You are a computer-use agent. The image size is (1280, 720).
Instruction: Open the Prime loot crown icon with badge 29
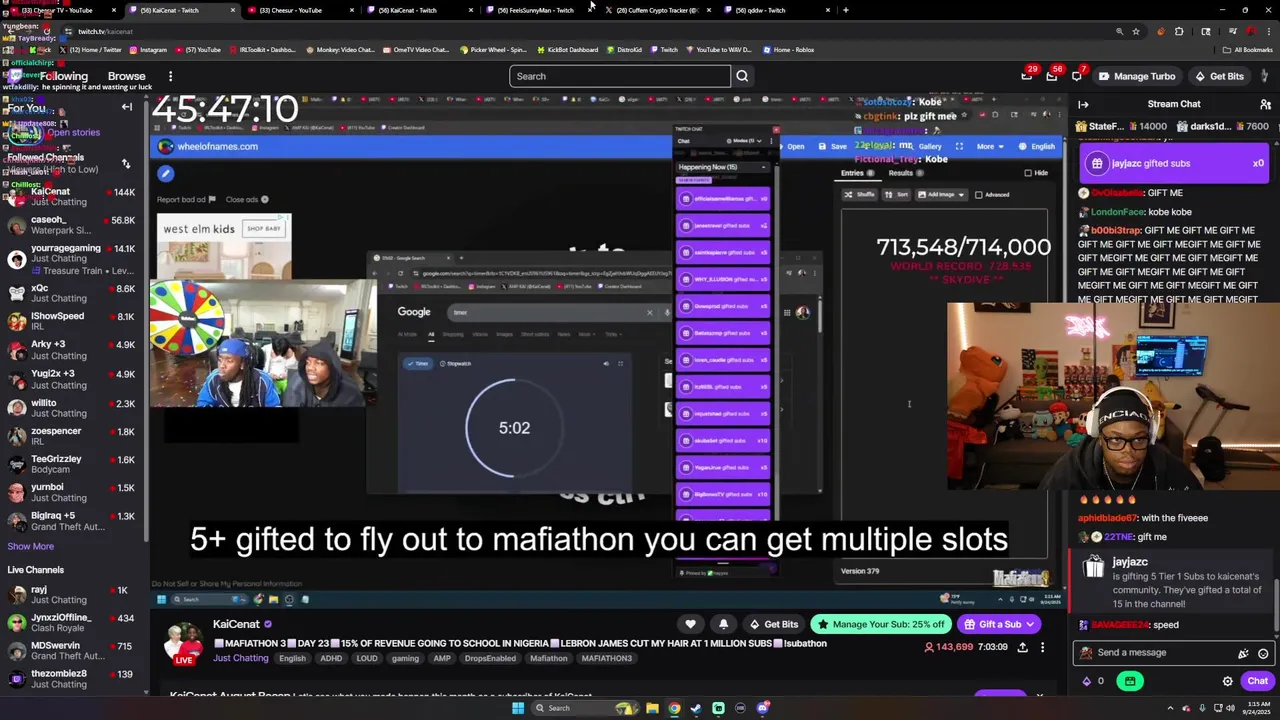point(1027,76)
